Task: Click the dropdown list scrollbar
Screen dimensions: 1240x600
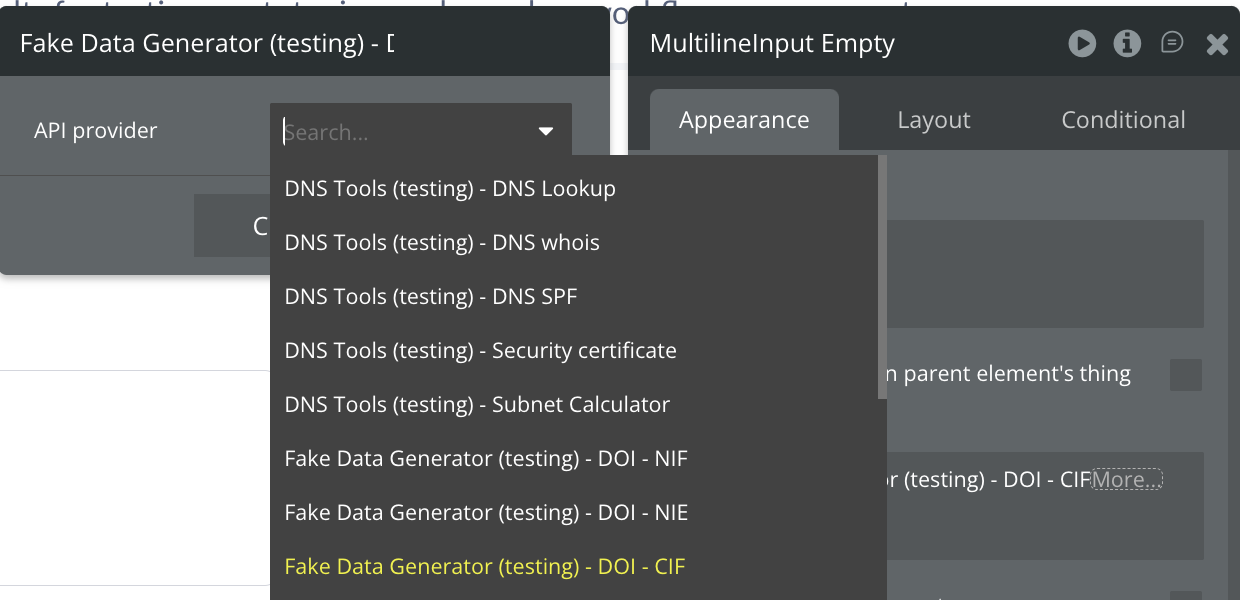Action: (x=882, y=280)
